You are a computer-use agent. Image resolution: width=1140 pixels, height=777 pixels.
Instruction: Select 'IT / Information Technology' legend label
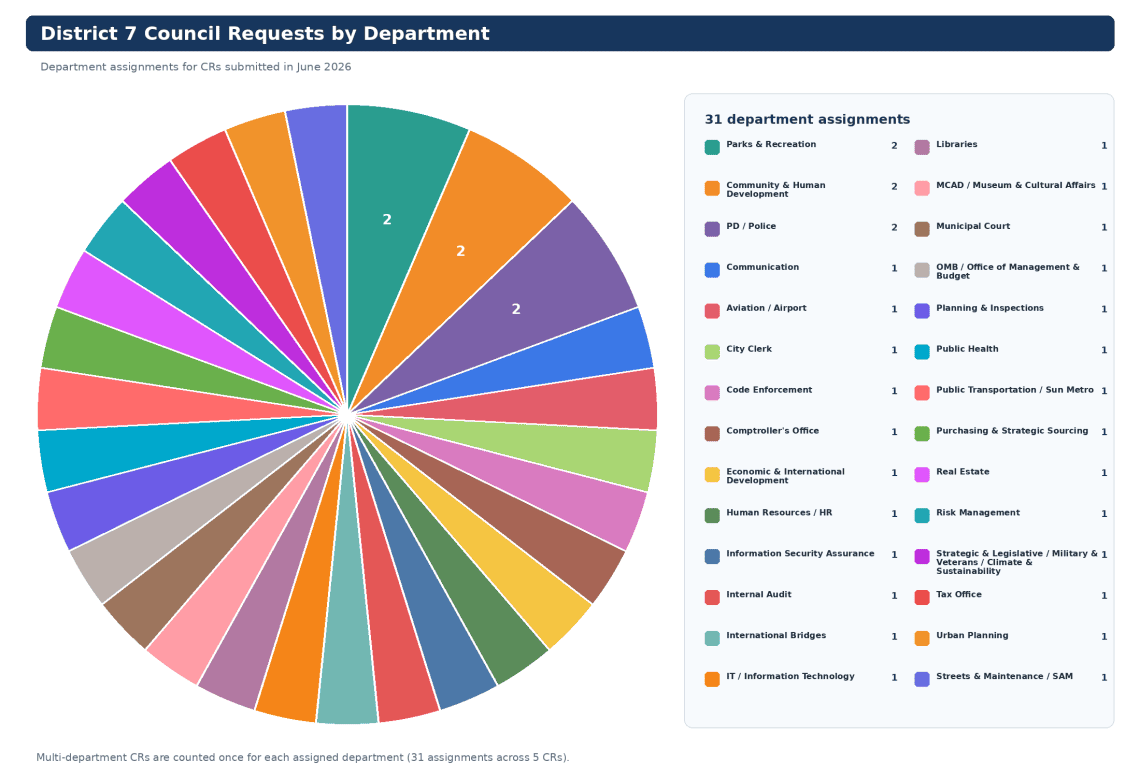(790, 676)
